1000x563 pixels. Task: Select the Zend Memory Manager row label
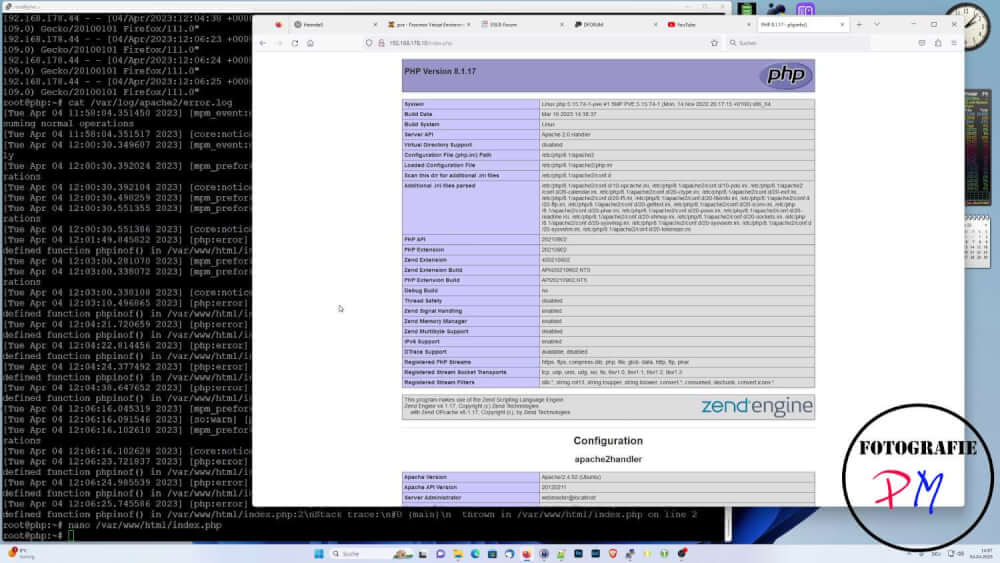pyautogui.click(x=436, y=321)
